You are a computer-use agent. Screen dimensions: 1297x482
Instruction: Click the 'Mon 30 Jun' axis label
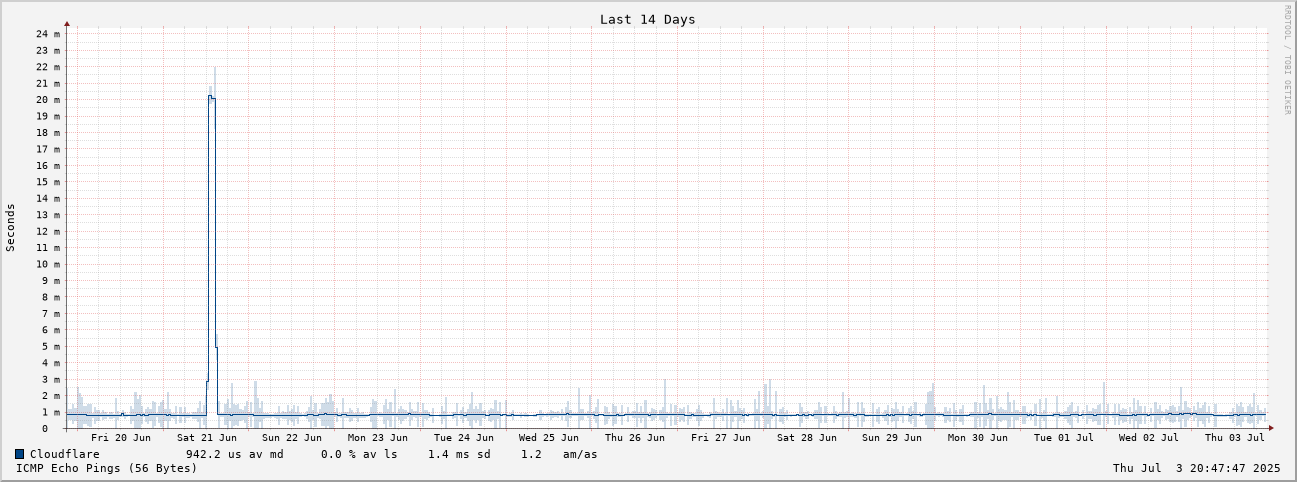pyautogui.click(x=978, y=437)
